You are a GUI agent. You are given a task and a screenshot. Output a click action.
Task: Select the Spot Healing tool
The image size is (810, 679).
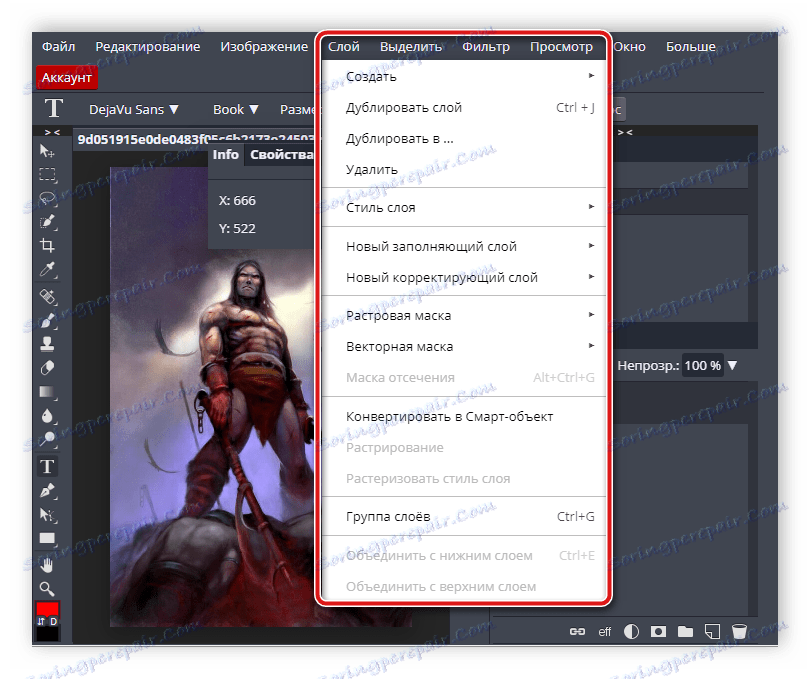(48, 297)
